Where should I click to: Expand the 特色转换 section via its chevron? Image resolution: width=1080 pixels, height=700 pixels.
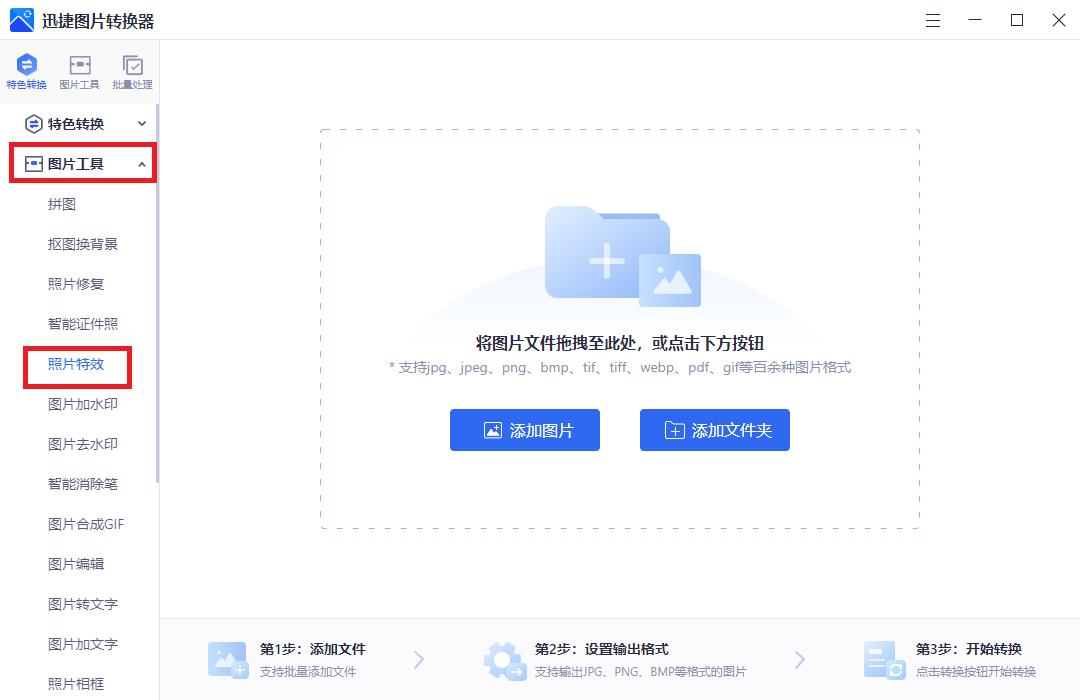[x=141, y=124]
